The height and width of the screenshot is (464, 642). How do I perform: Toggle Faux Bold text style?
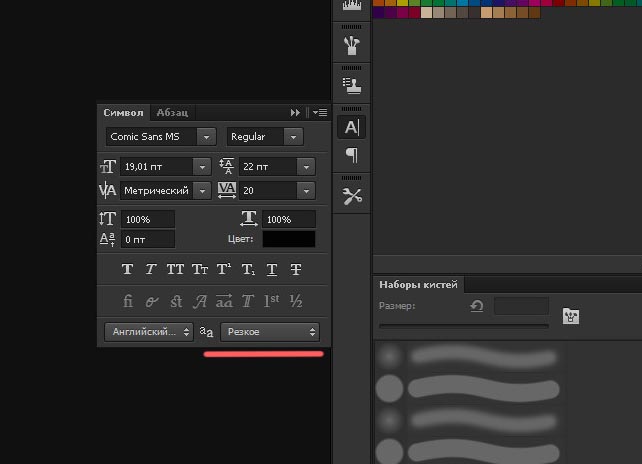tap(127, 269)
